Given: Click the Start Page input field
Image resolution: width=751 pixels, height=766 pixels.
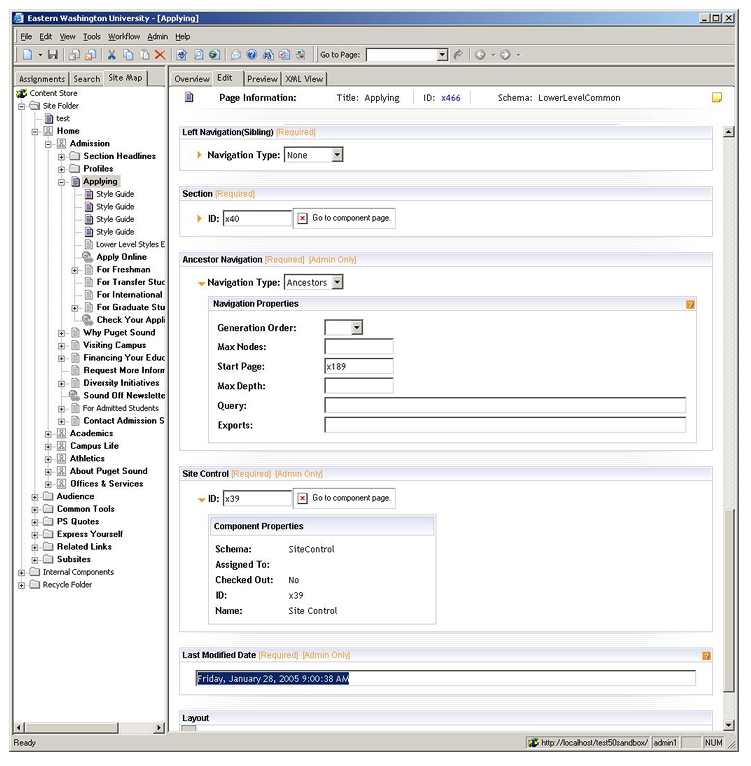Looking at the screenshot, I should (359, 366).
